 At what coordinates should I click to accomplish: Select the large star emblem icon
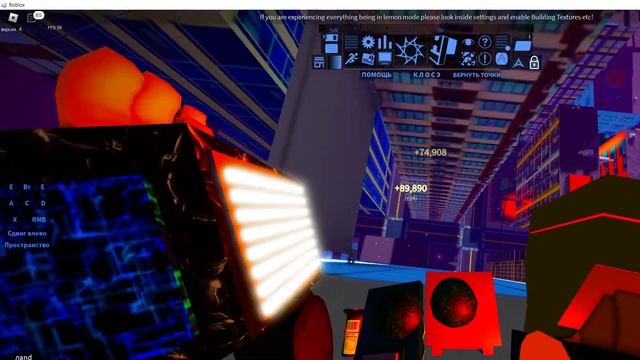(x=409, y=51)
